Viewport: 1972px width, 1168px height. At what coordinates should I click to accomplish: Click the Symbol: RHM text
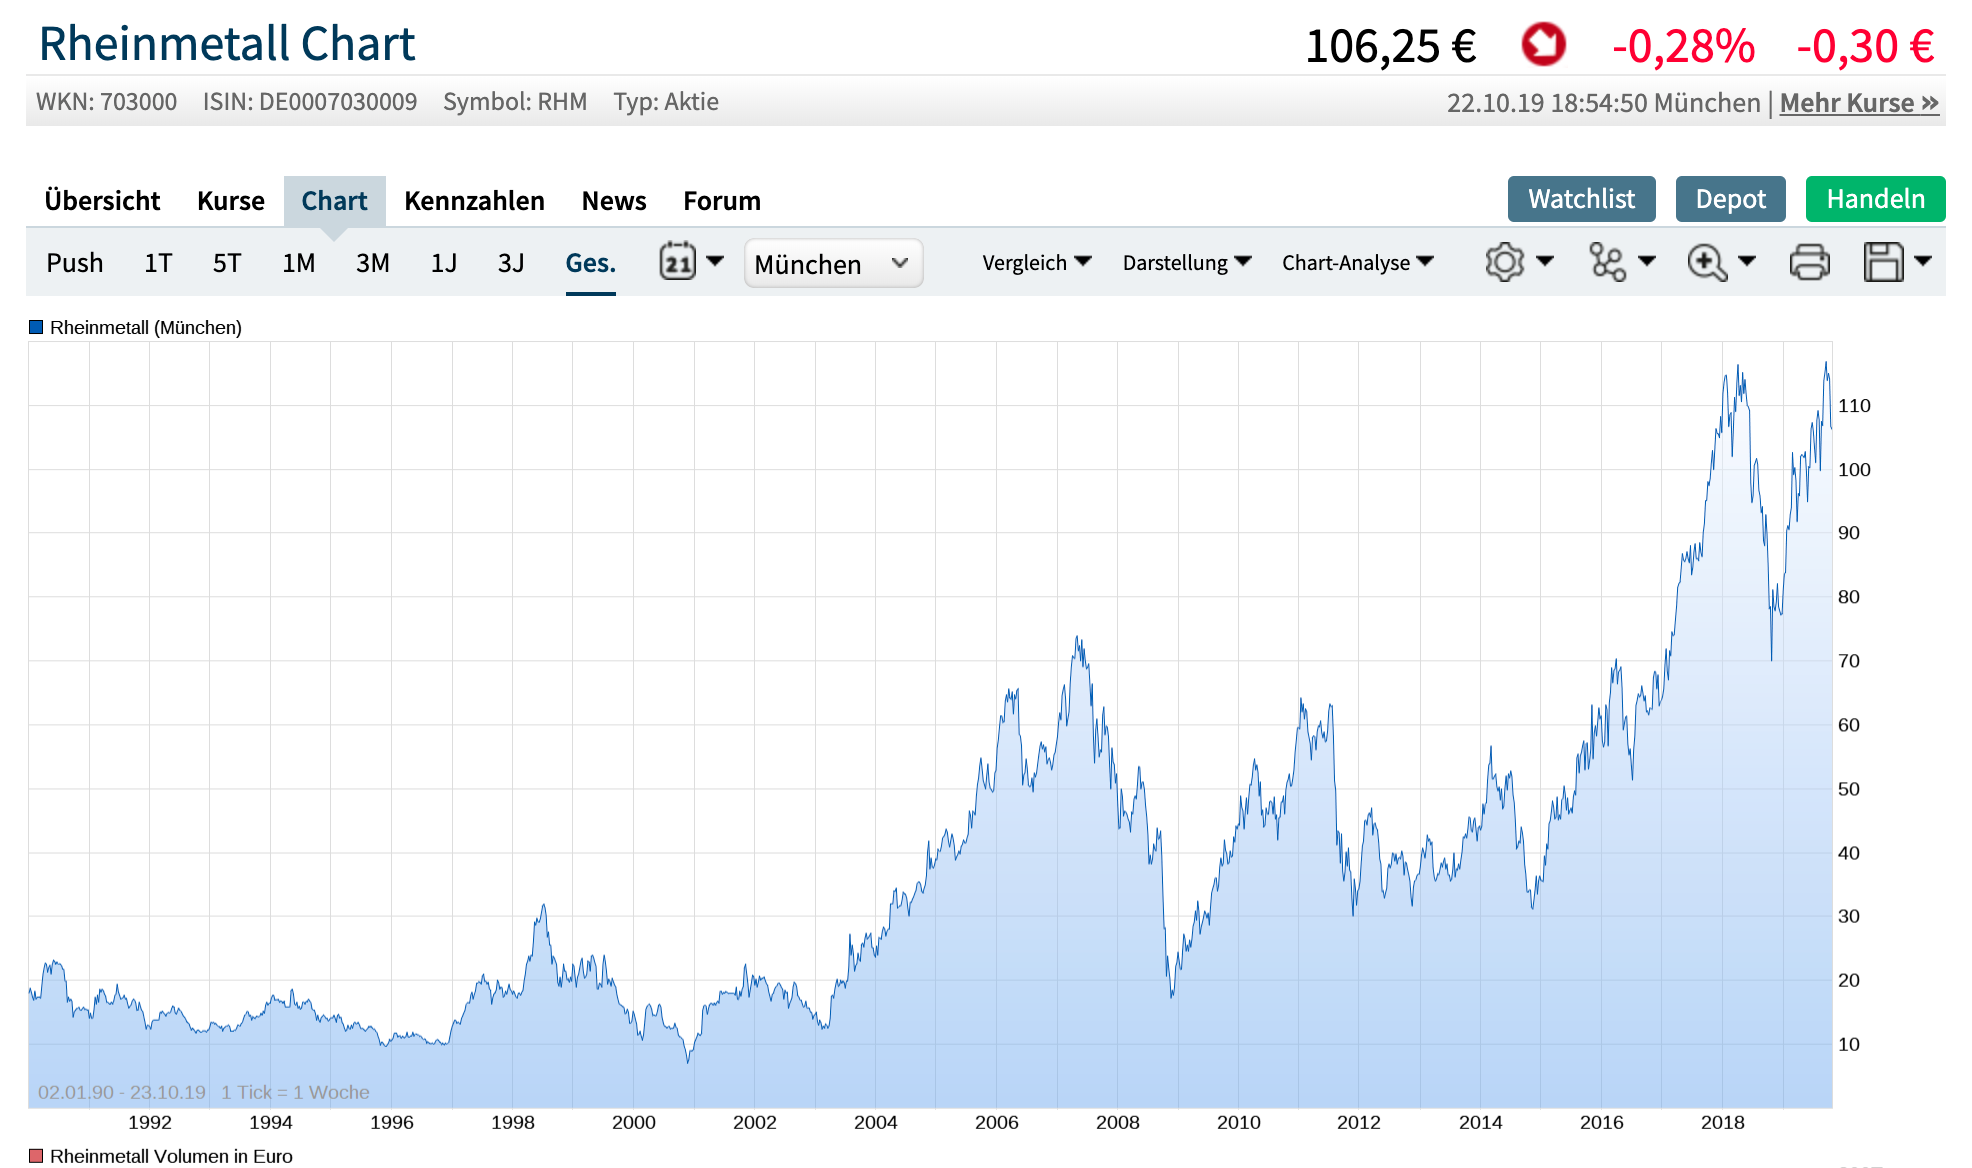click(515, 102)
